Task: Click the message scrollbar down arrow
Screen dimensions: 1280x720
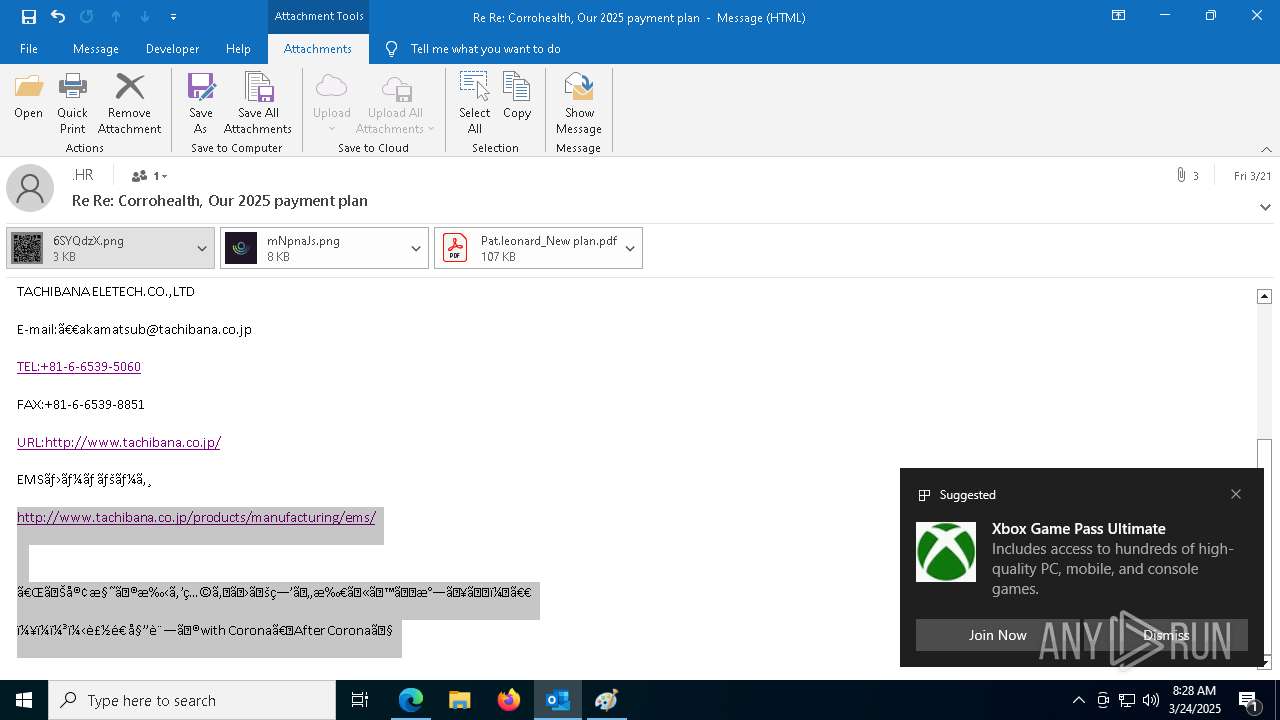Action: (x=1264, y=662)
